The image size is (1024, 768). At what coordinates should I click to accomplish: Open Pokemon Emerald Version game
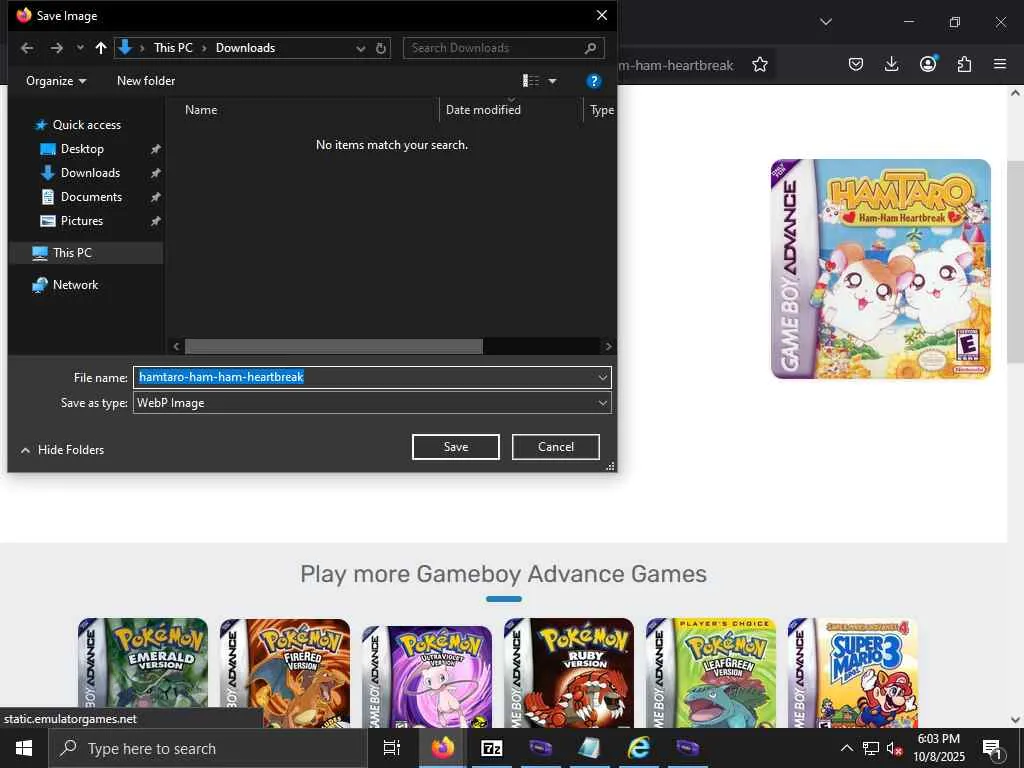(x=143, y=673)
